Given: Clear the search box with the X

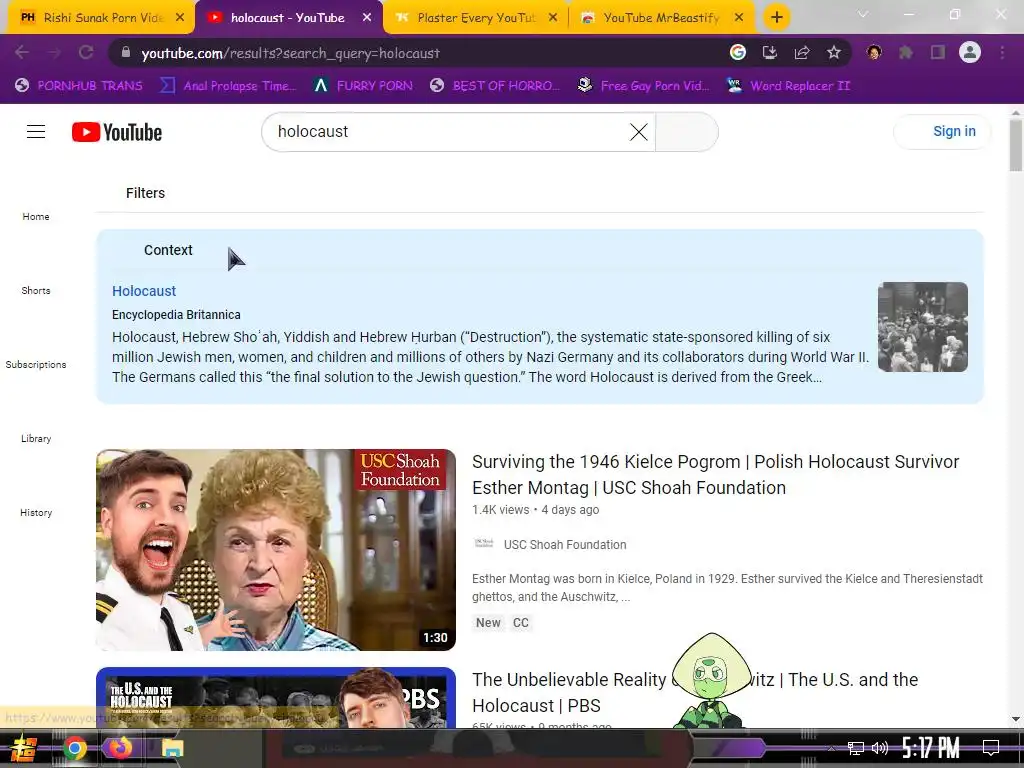Looking at the screenshot, I should pyautogui.click(x=639, y=132).
